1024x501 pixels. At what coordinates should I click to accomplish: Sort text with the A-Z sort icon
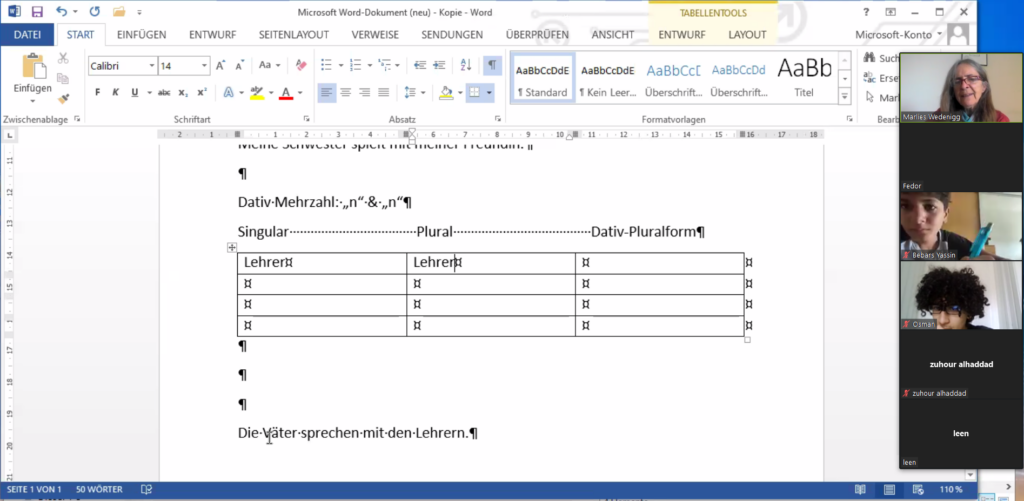coord(466,65)
